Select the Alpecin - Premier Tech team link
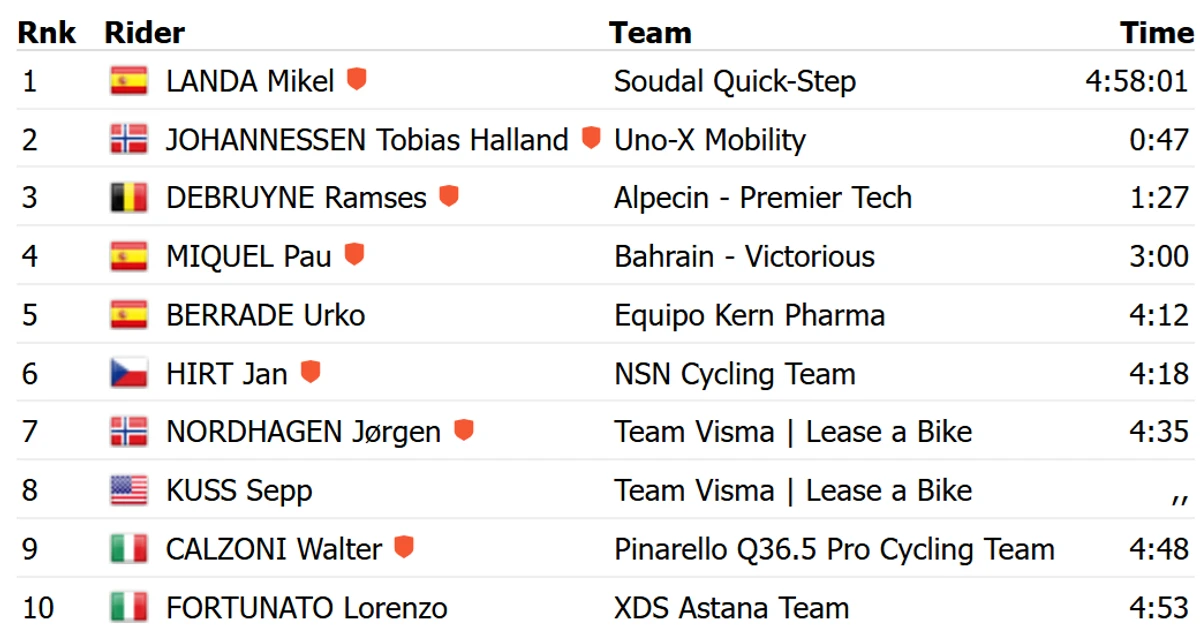This screenshot has height=632, width=1200. click(763, 198)
